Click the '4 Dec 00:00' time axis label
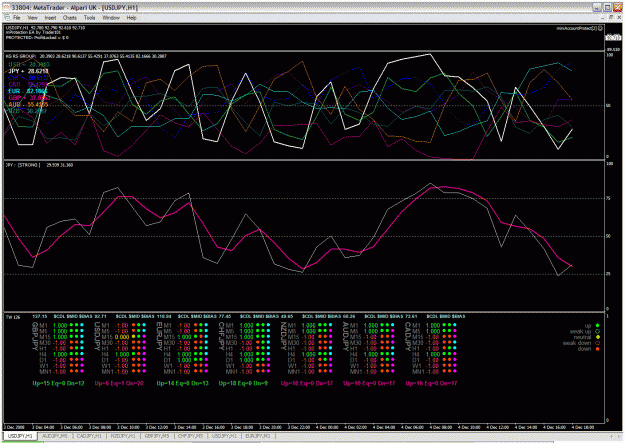The image size is (625, 443). (x=327, y=427)
